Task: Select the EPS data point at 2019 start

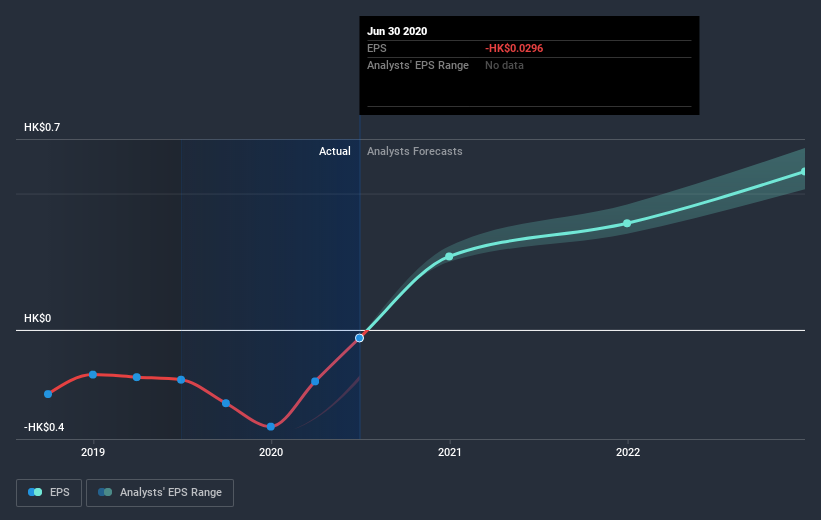Action: coord(93,374)
